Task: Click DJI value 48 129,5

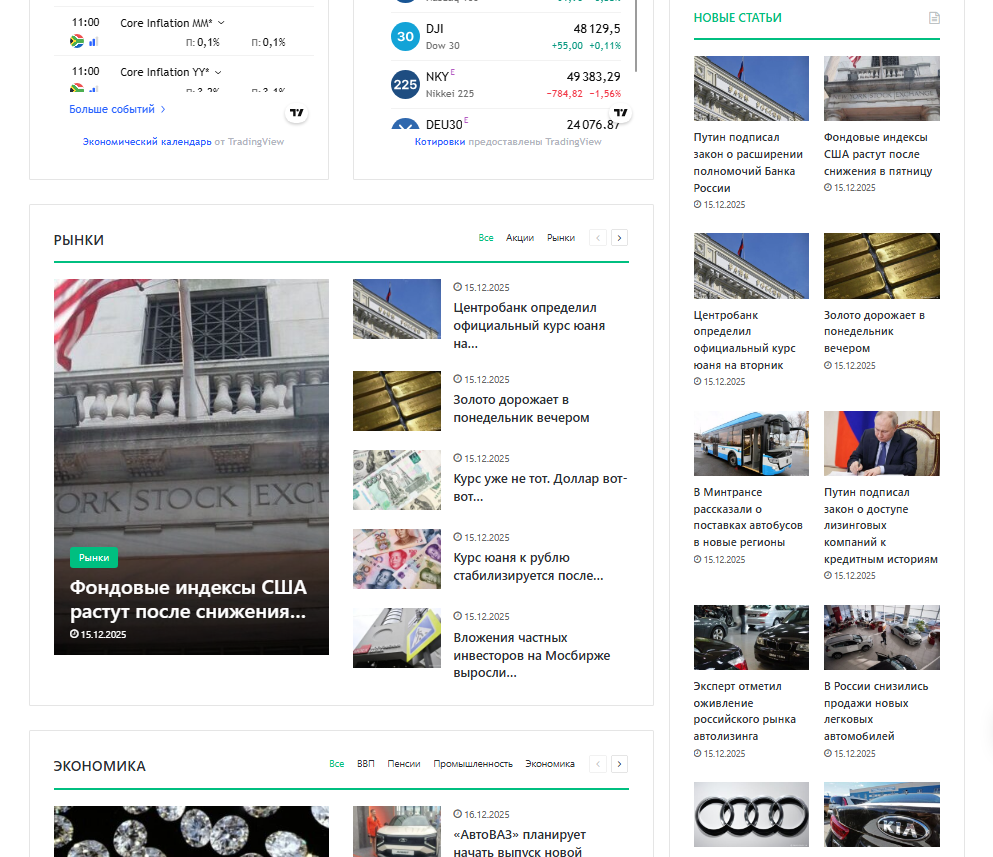Action: (597, 29)
